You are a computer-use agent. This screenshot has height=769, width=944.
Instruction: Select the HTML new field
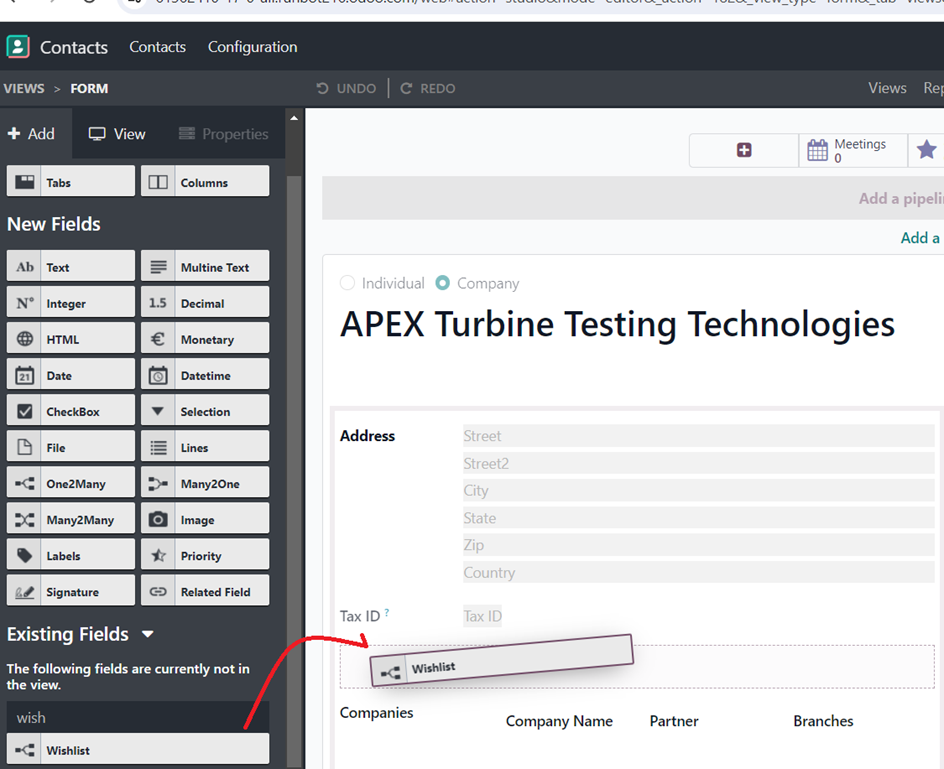(x=71, y=339)
